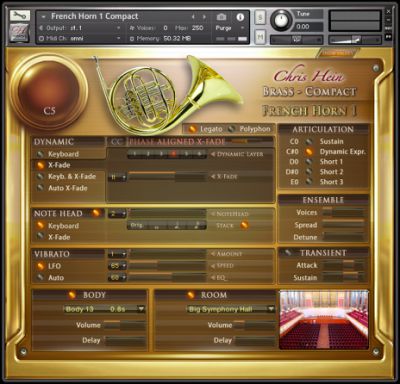Select Keyb. & X-Fade dynamic mode

coord(40,176)
